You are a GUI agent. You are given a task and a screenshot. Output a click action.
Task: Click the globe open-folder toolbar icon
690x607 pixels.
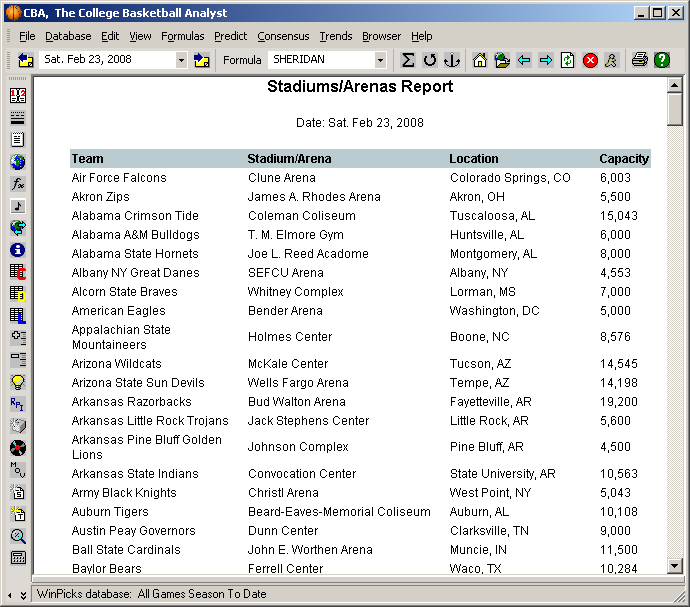502,60
